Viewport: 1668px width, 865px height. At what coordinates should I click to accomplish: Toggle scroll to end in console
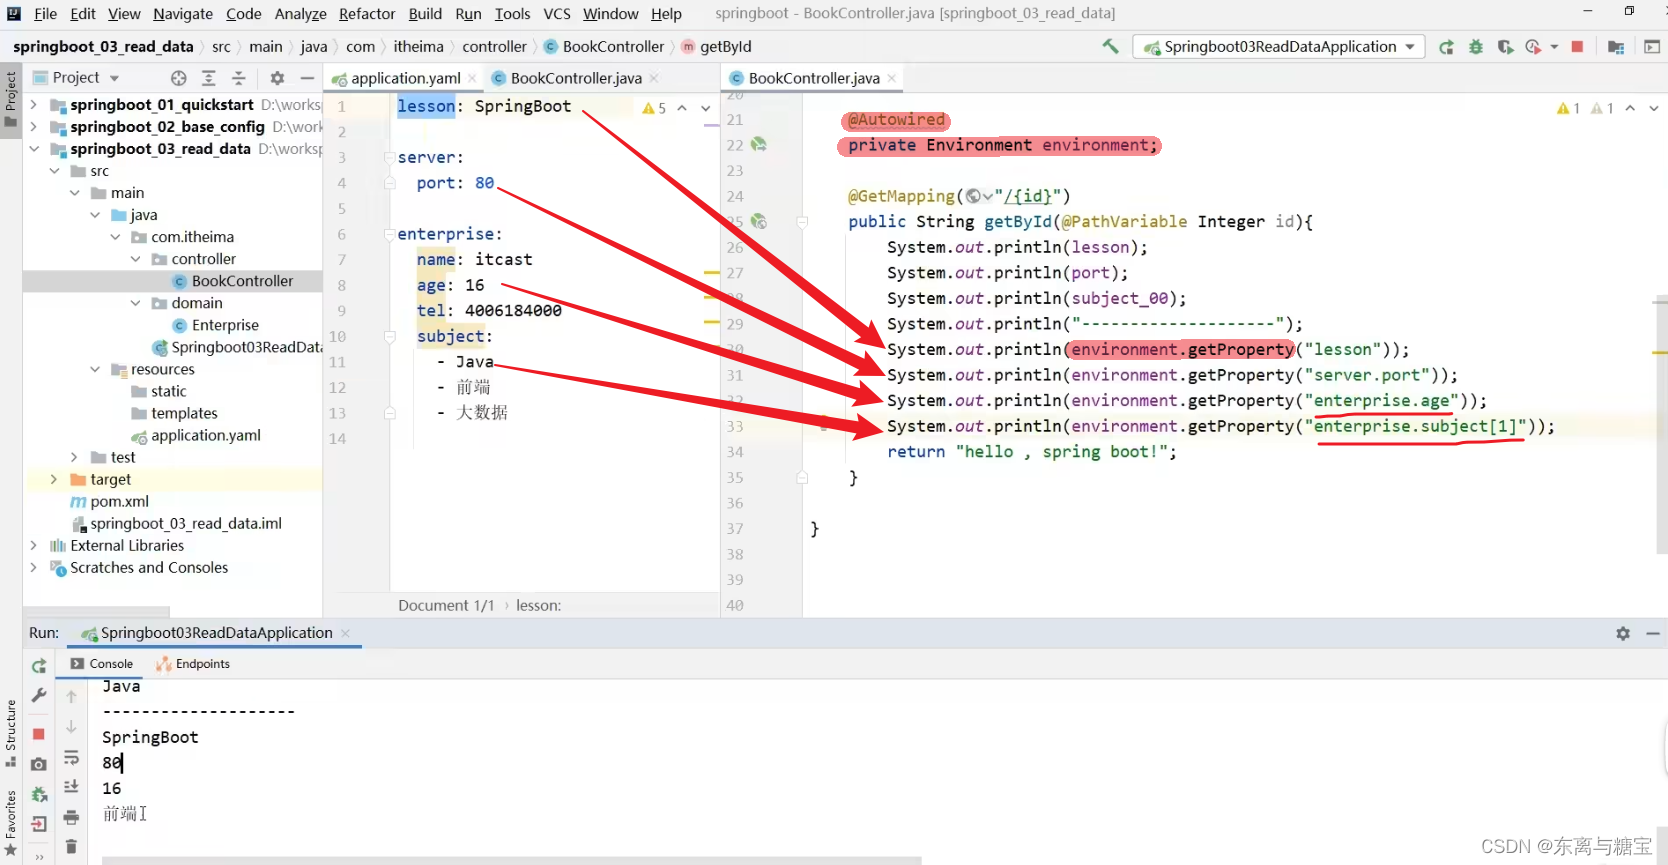click(71, 787)
